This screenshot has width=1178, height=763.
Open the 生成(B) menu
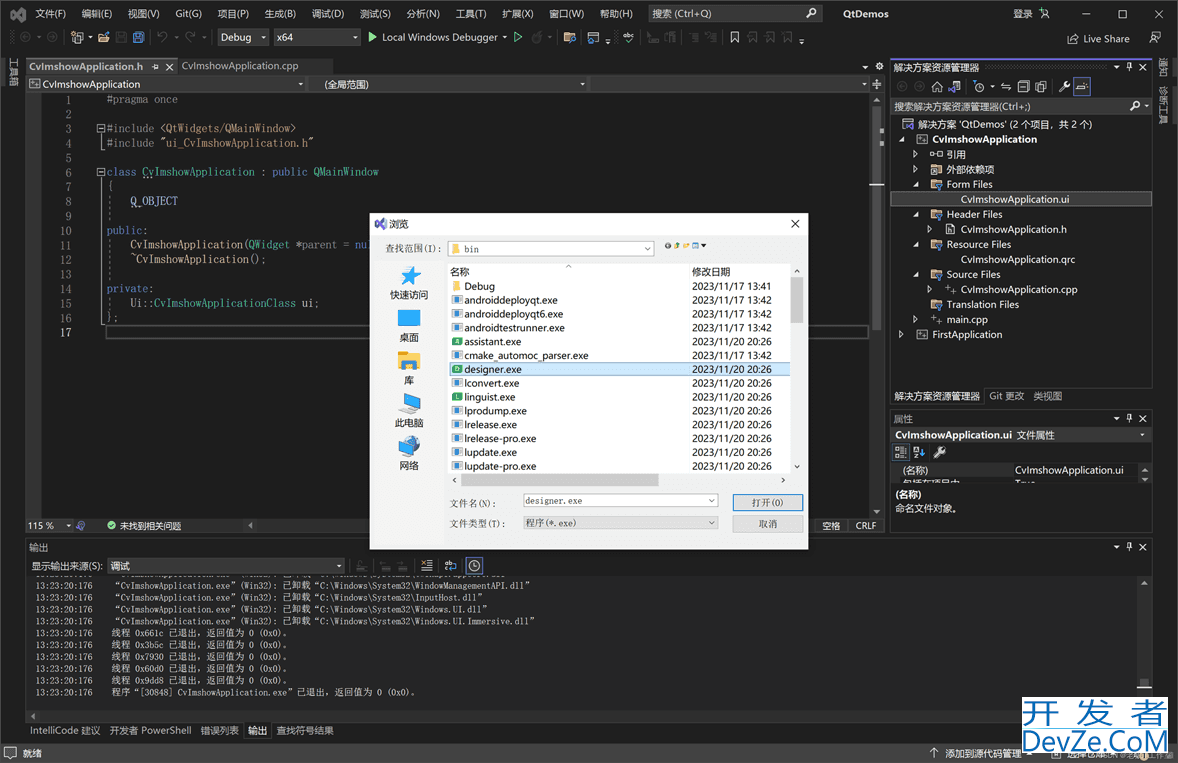click(x=280, y=14)
